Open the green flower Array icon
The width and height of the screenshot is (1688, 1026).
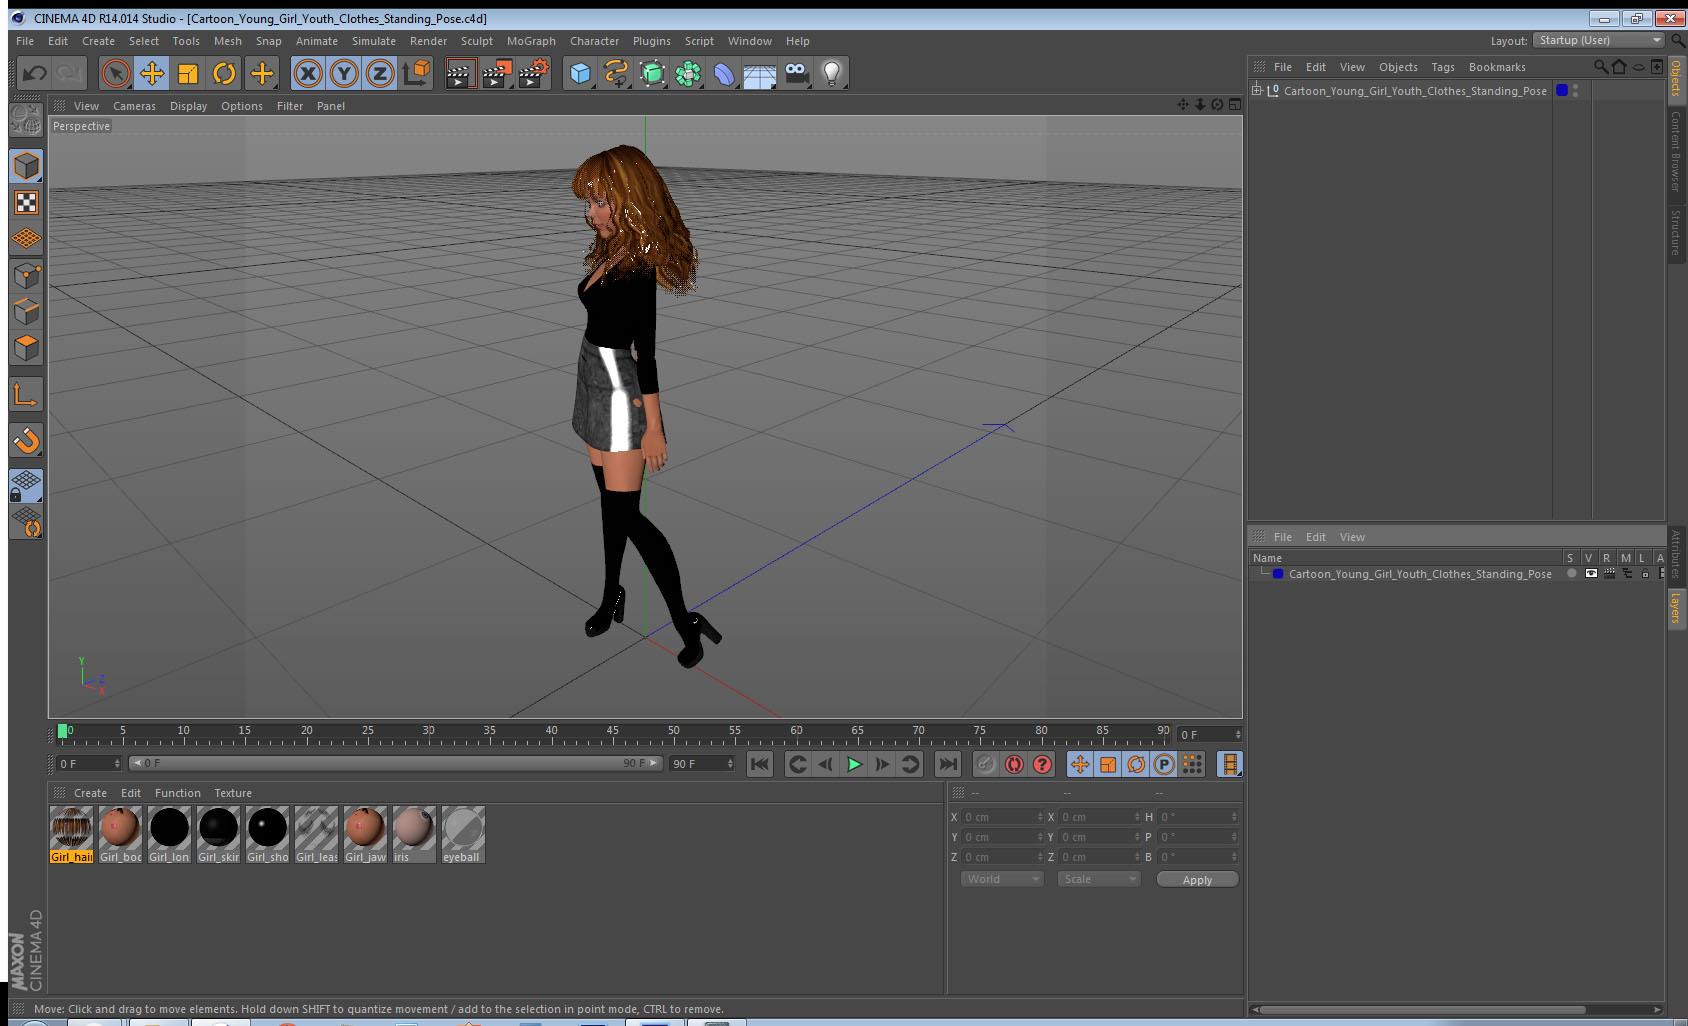click(x=688, y=73)
